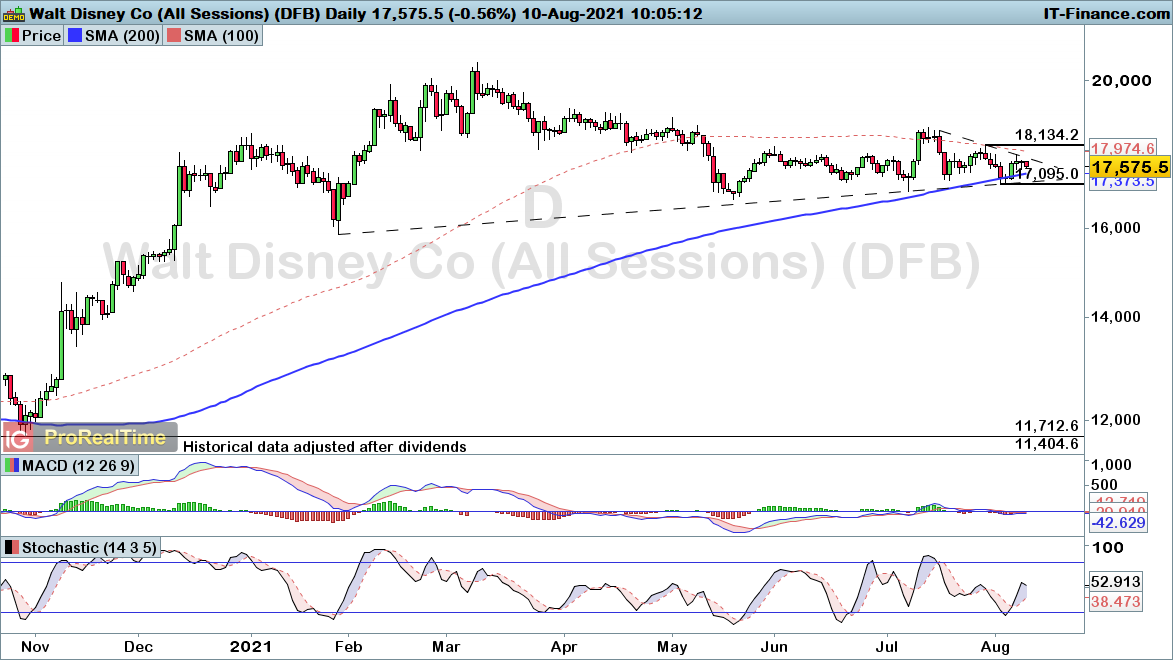Viewport: 1173px width, 660px height.
Task: Click the resistance level label 18,134.2
Action: pos(1047,135)
